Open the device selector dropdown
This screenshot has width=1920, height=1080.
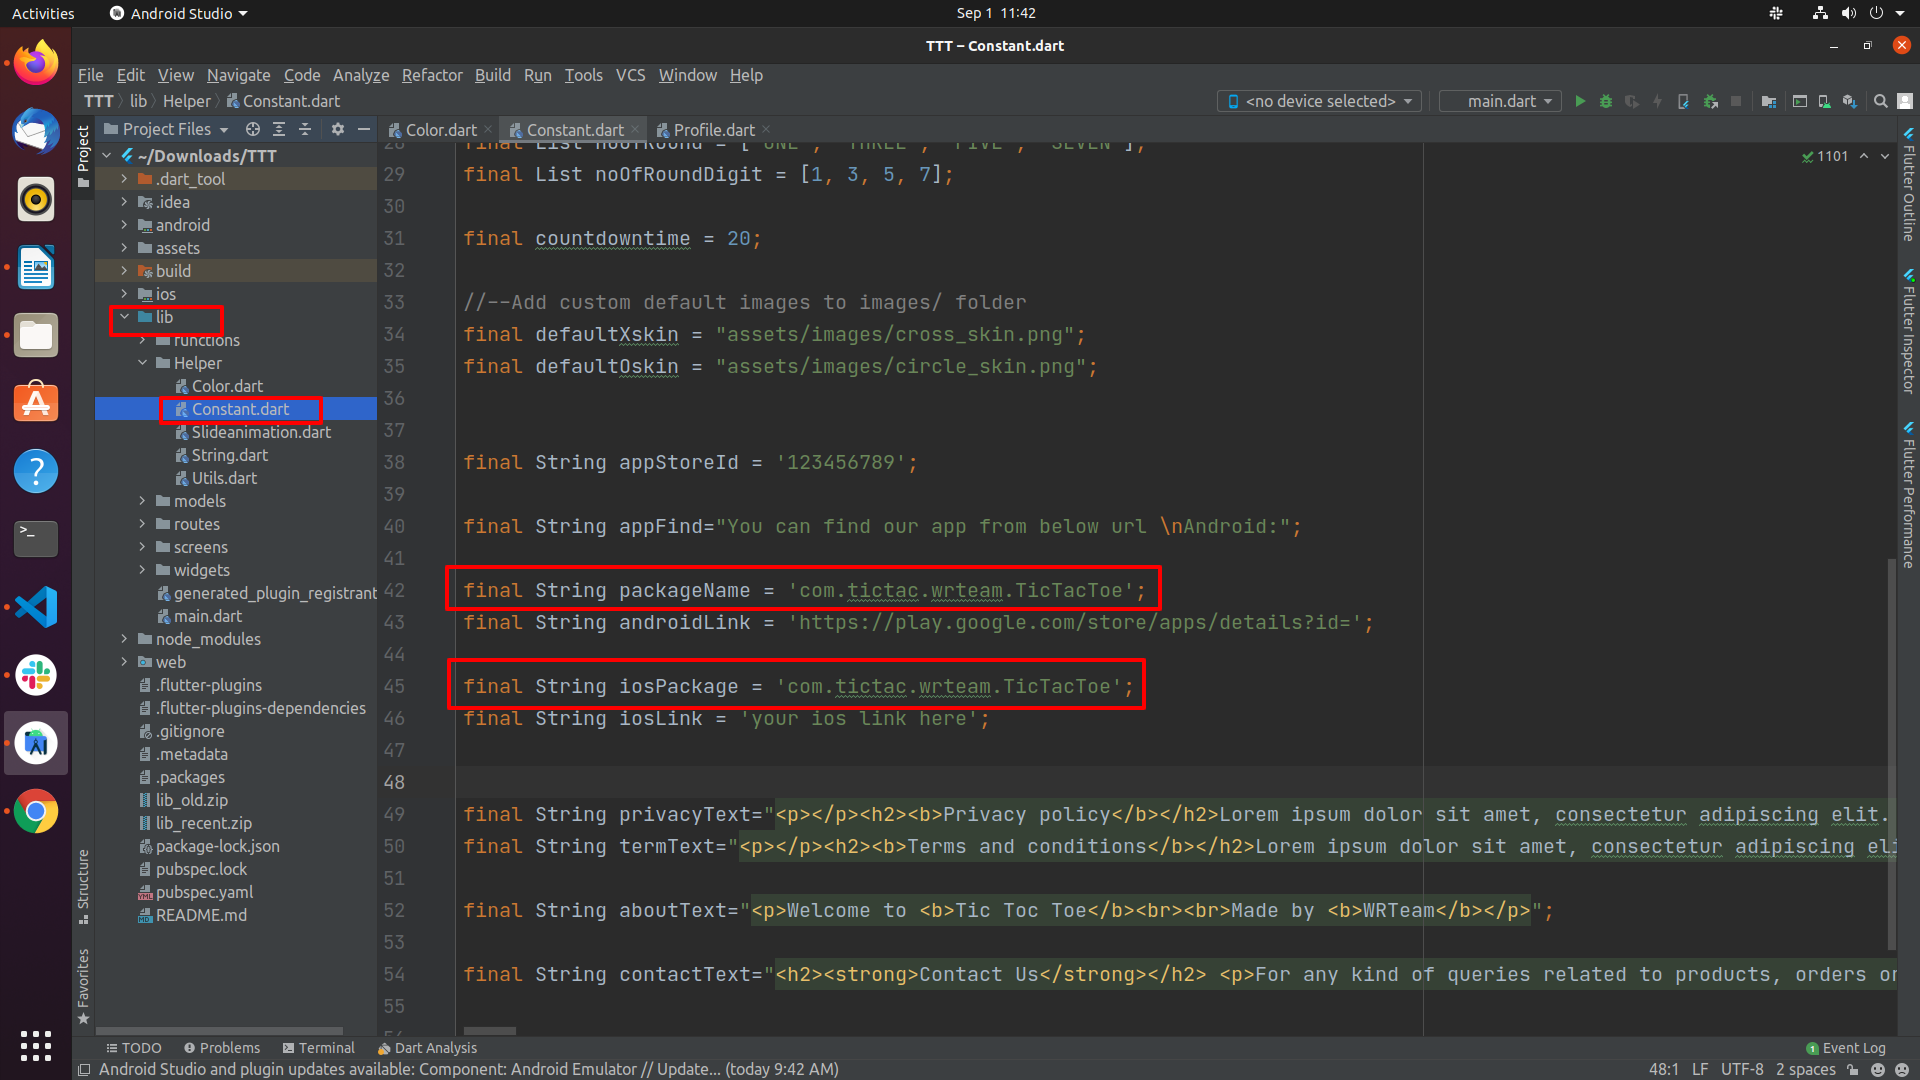[1319, 101]
